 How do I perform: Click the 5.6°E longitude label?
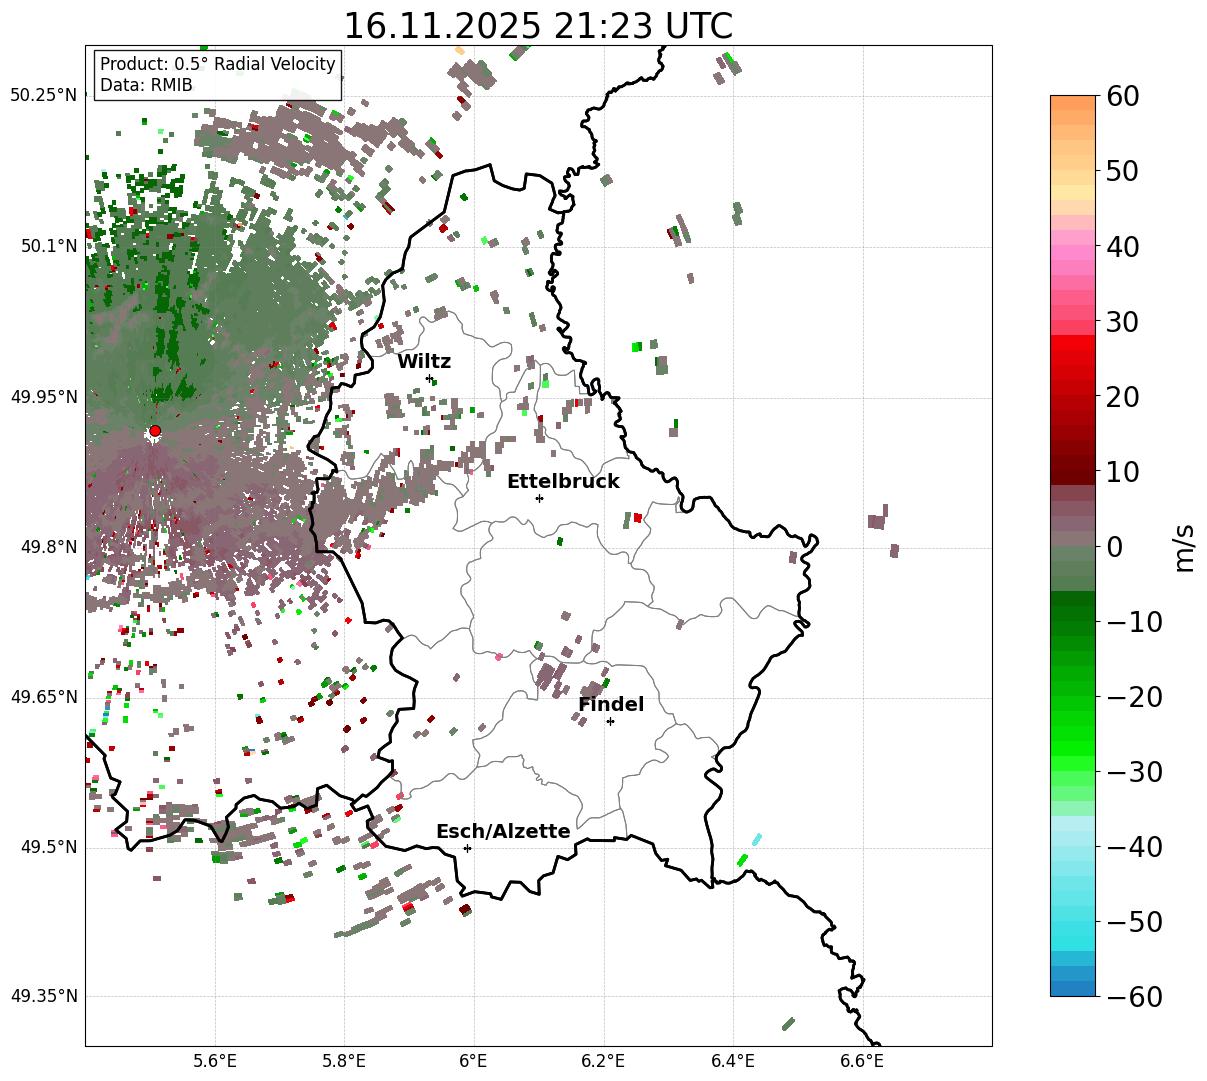(x=215, y=1062)
